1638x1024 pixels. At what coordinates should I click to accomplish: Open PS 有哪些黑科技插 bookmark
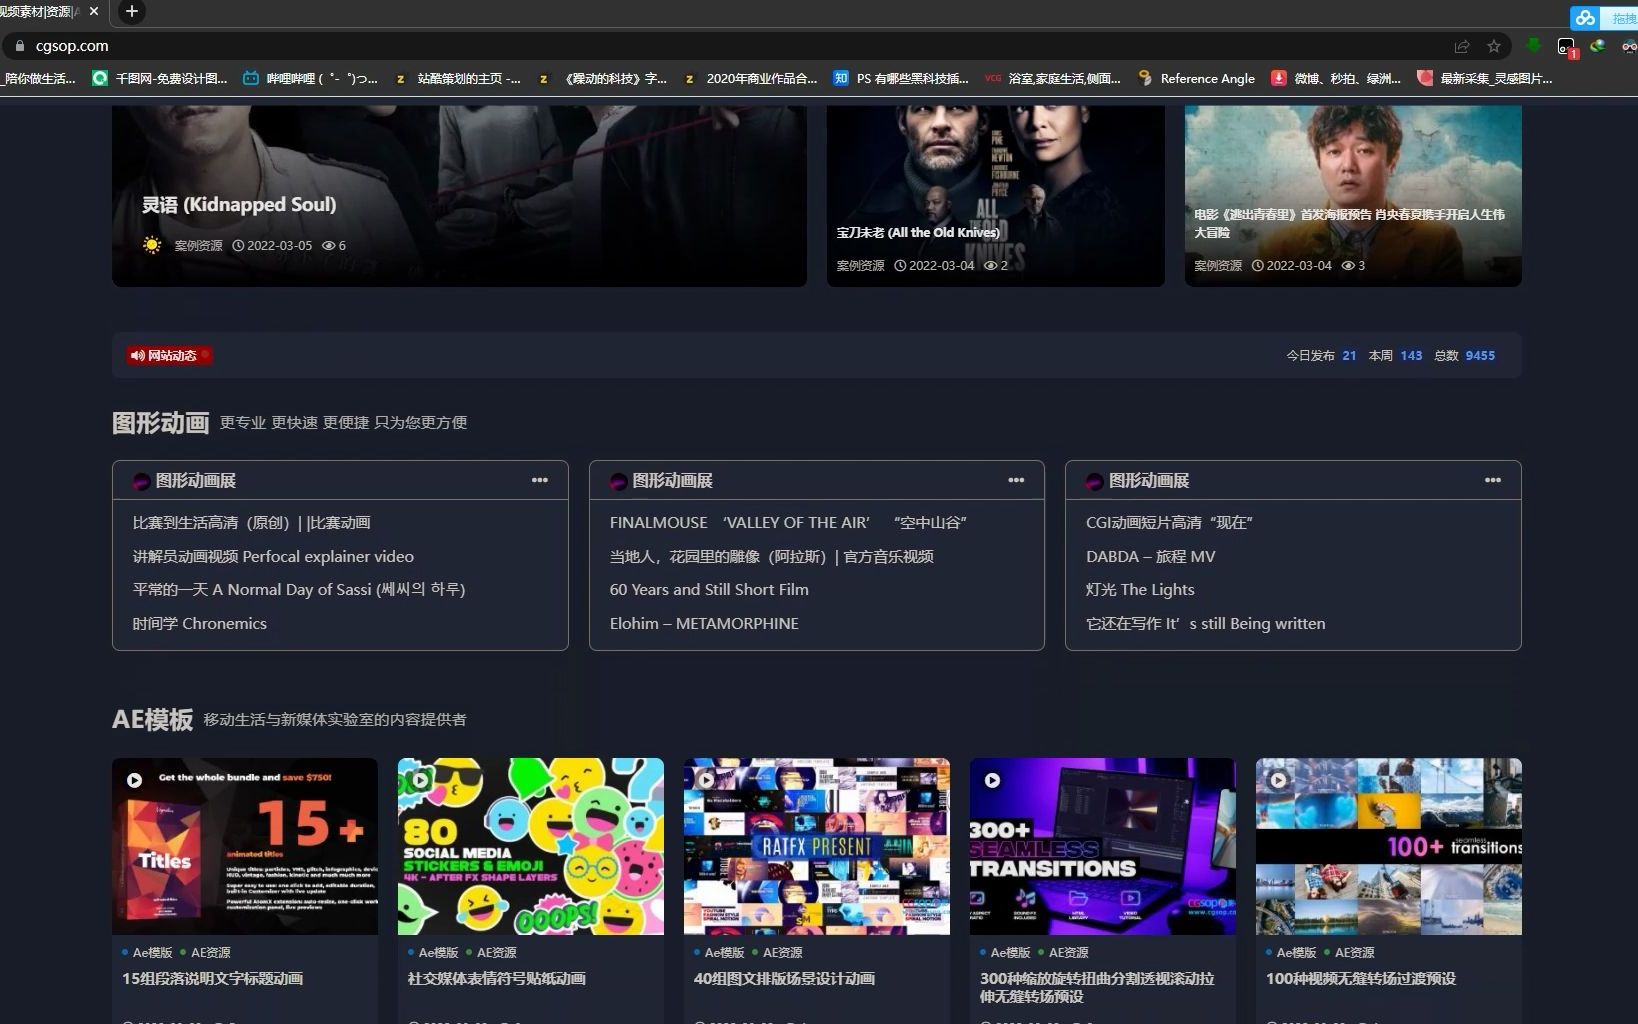click(901, 78)
